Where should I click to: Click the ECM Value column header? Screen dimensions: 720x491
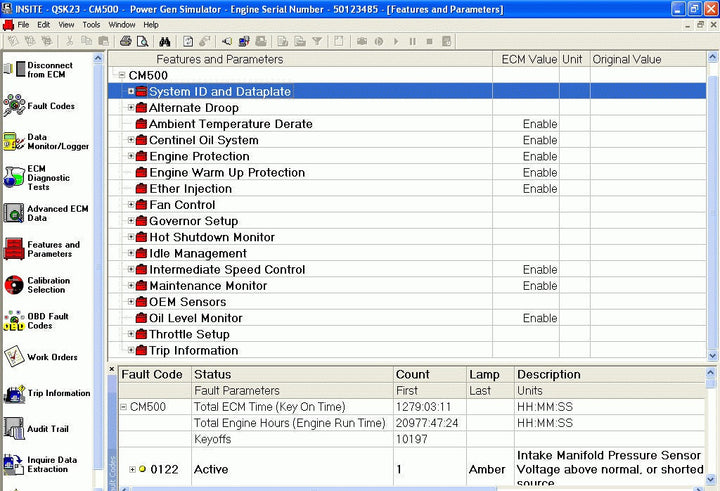526,59
